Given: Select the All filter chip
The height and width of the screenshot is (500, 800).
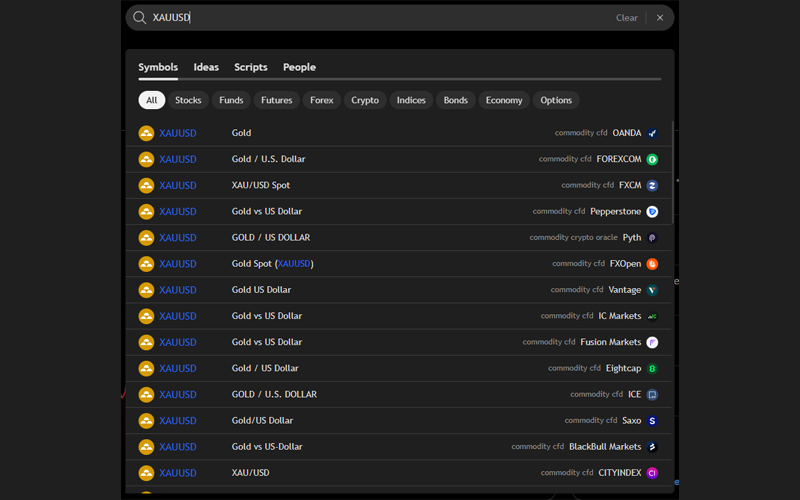Looking at the screenshot, I should coord(152,100).
